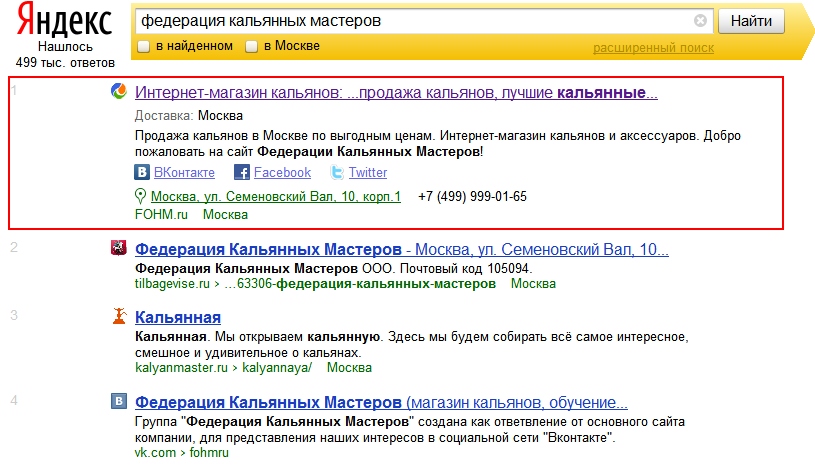815x470 pixels.
Task: Click the kalyanmaster.ru hookah favicon
Action: pyautogui.click(x=119, y=316)
